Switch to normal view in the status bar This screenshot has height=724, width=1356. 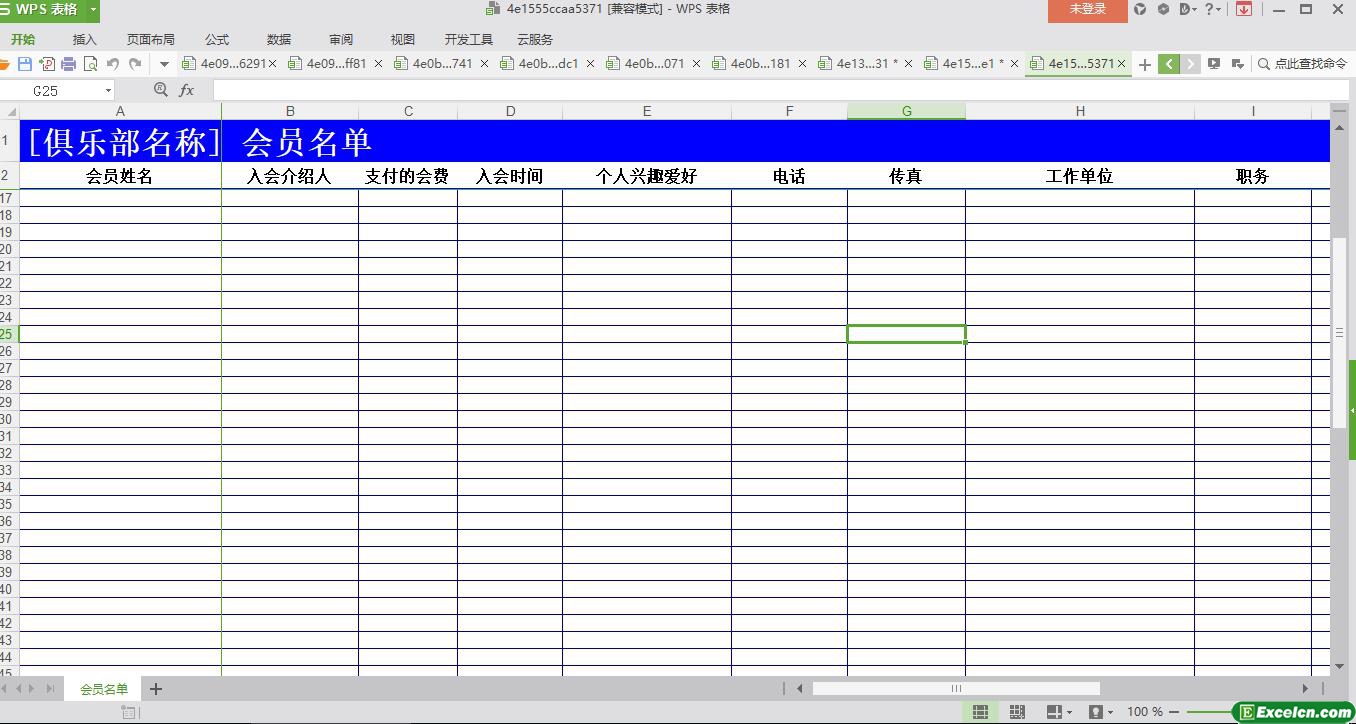(x=980, y=712)
